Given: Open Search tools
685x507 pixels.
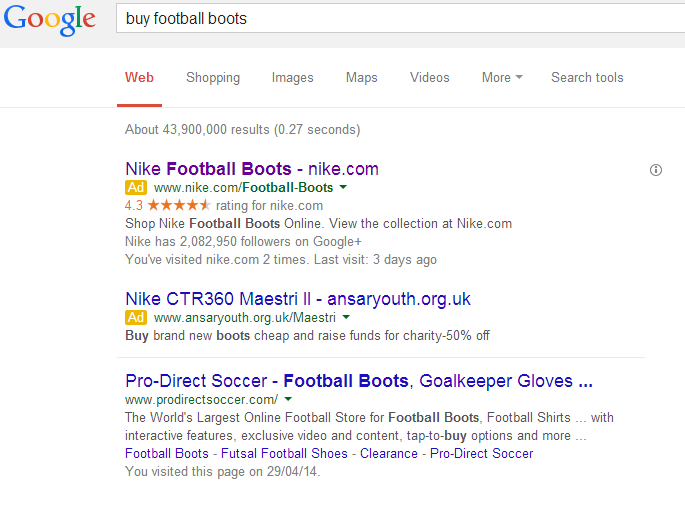Looking at the screenshot, I should (x=587, y=77).
